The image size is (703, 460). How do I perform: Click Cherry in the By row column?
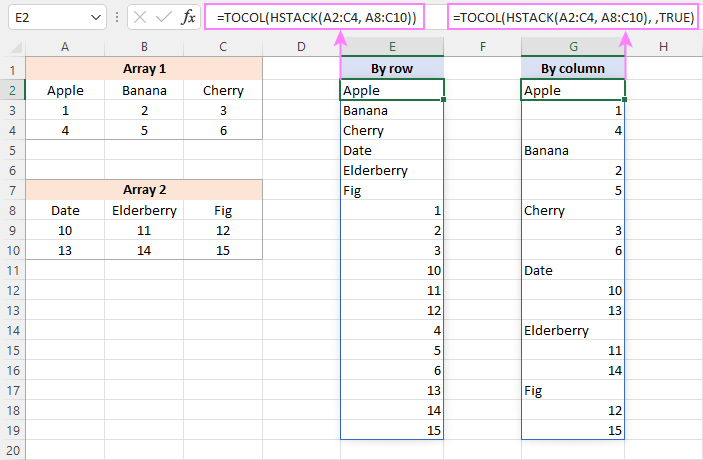tap(392, 130)
